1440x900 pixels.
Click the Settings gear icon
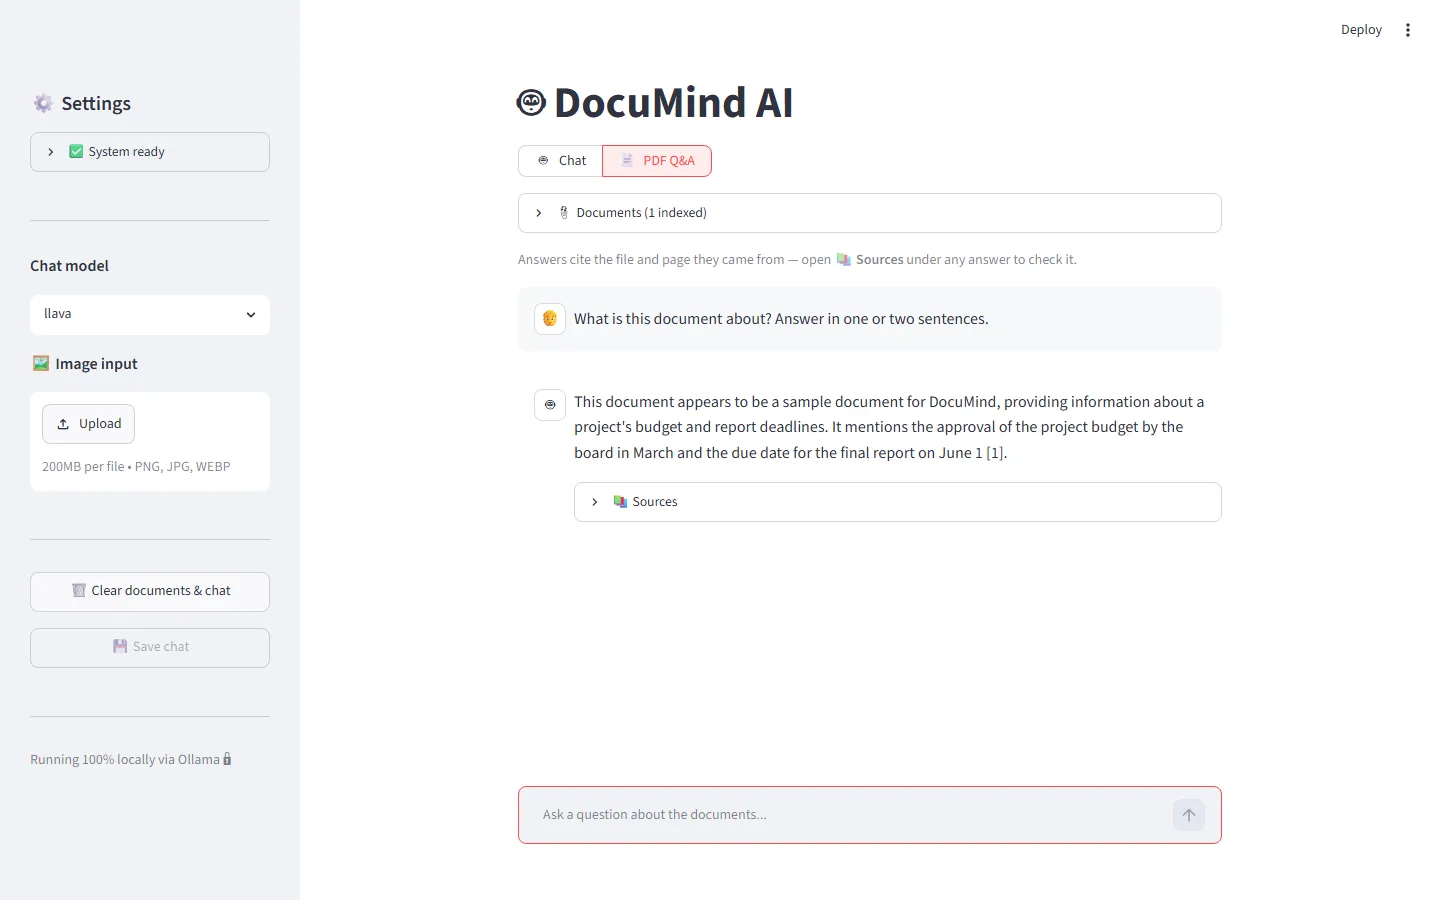[43, 103]
